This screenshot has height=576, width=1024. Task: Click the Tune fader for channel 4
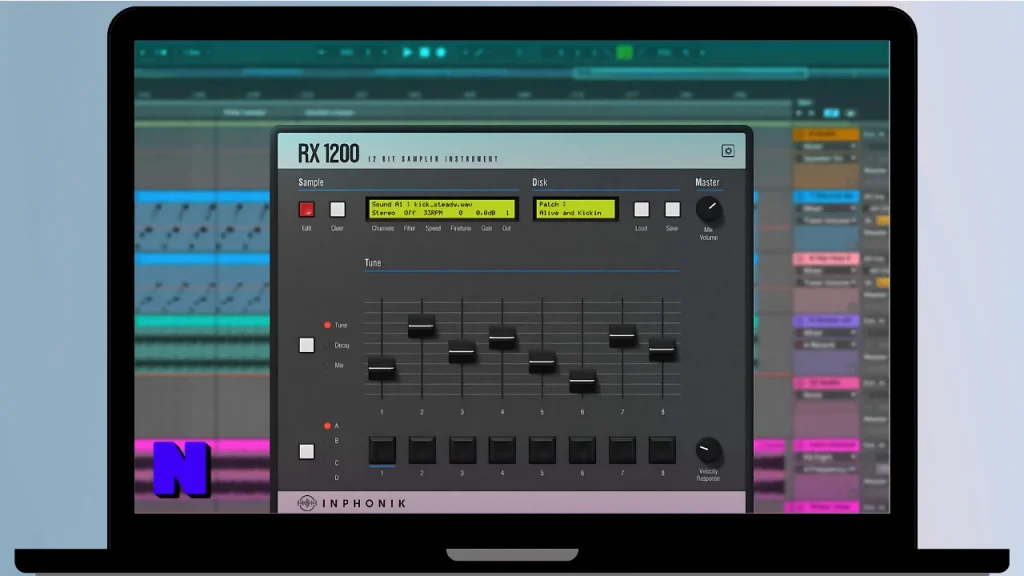[502, 338]
